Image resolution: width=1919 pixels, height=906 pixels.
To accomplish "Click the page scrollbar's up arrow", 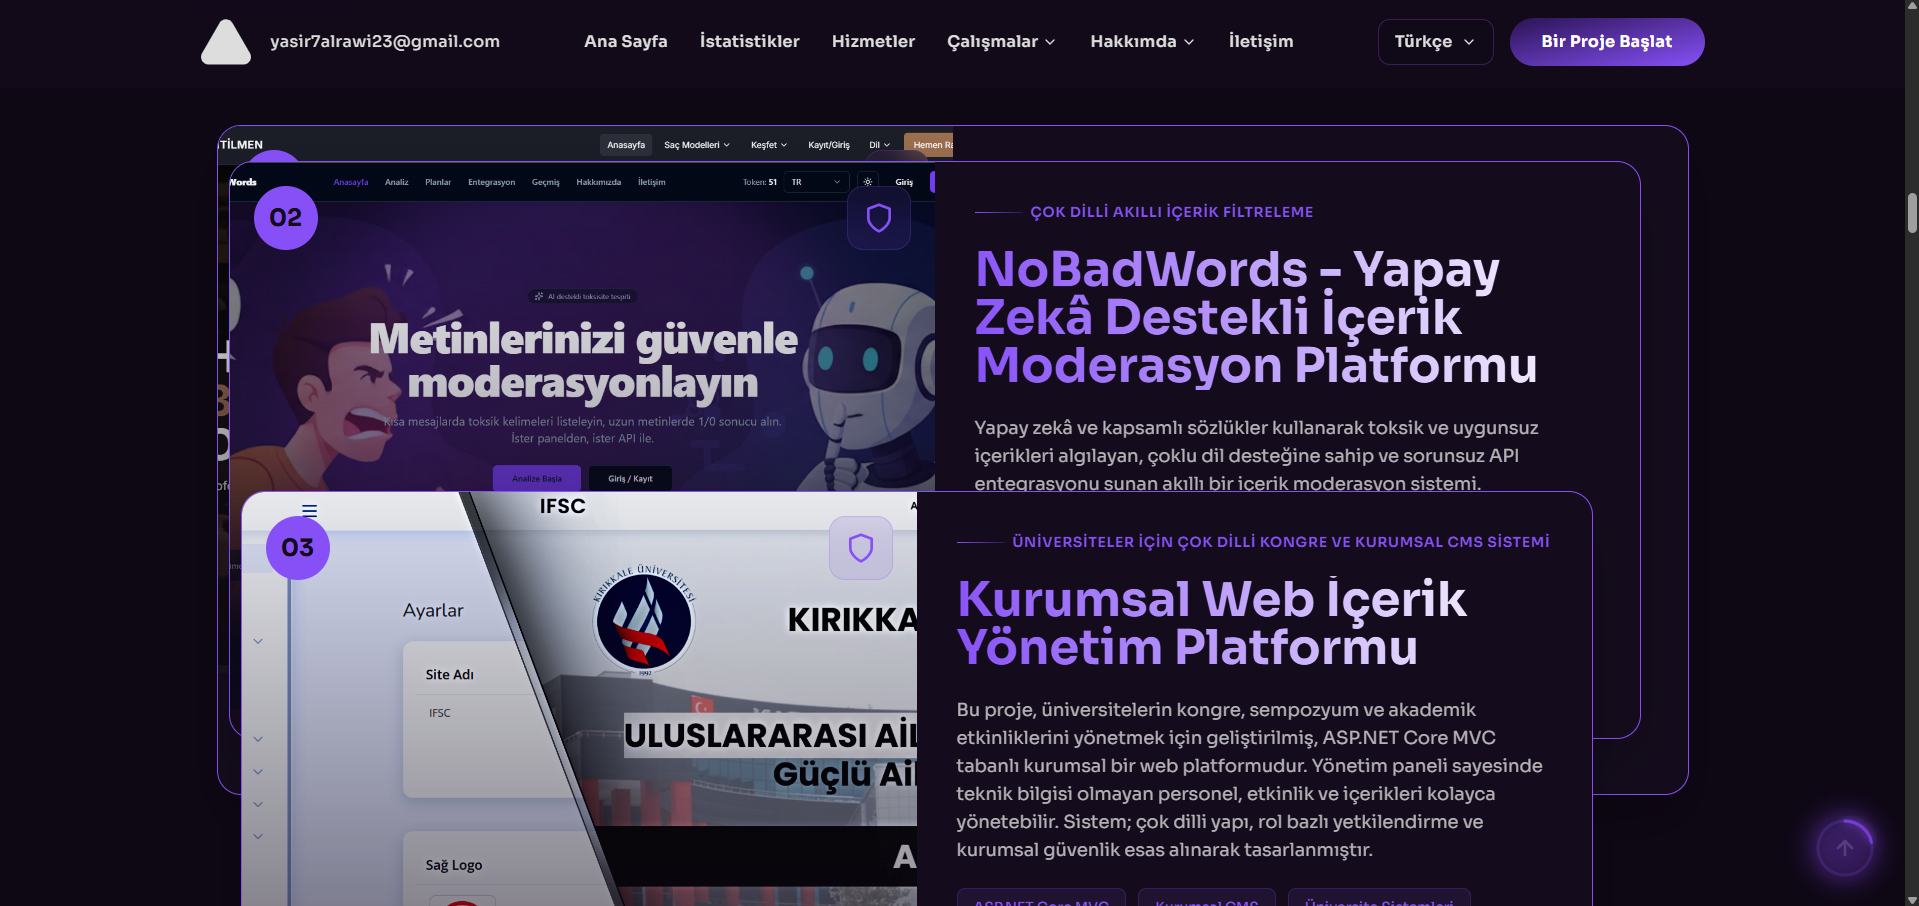I will [x=1911, y=6].
